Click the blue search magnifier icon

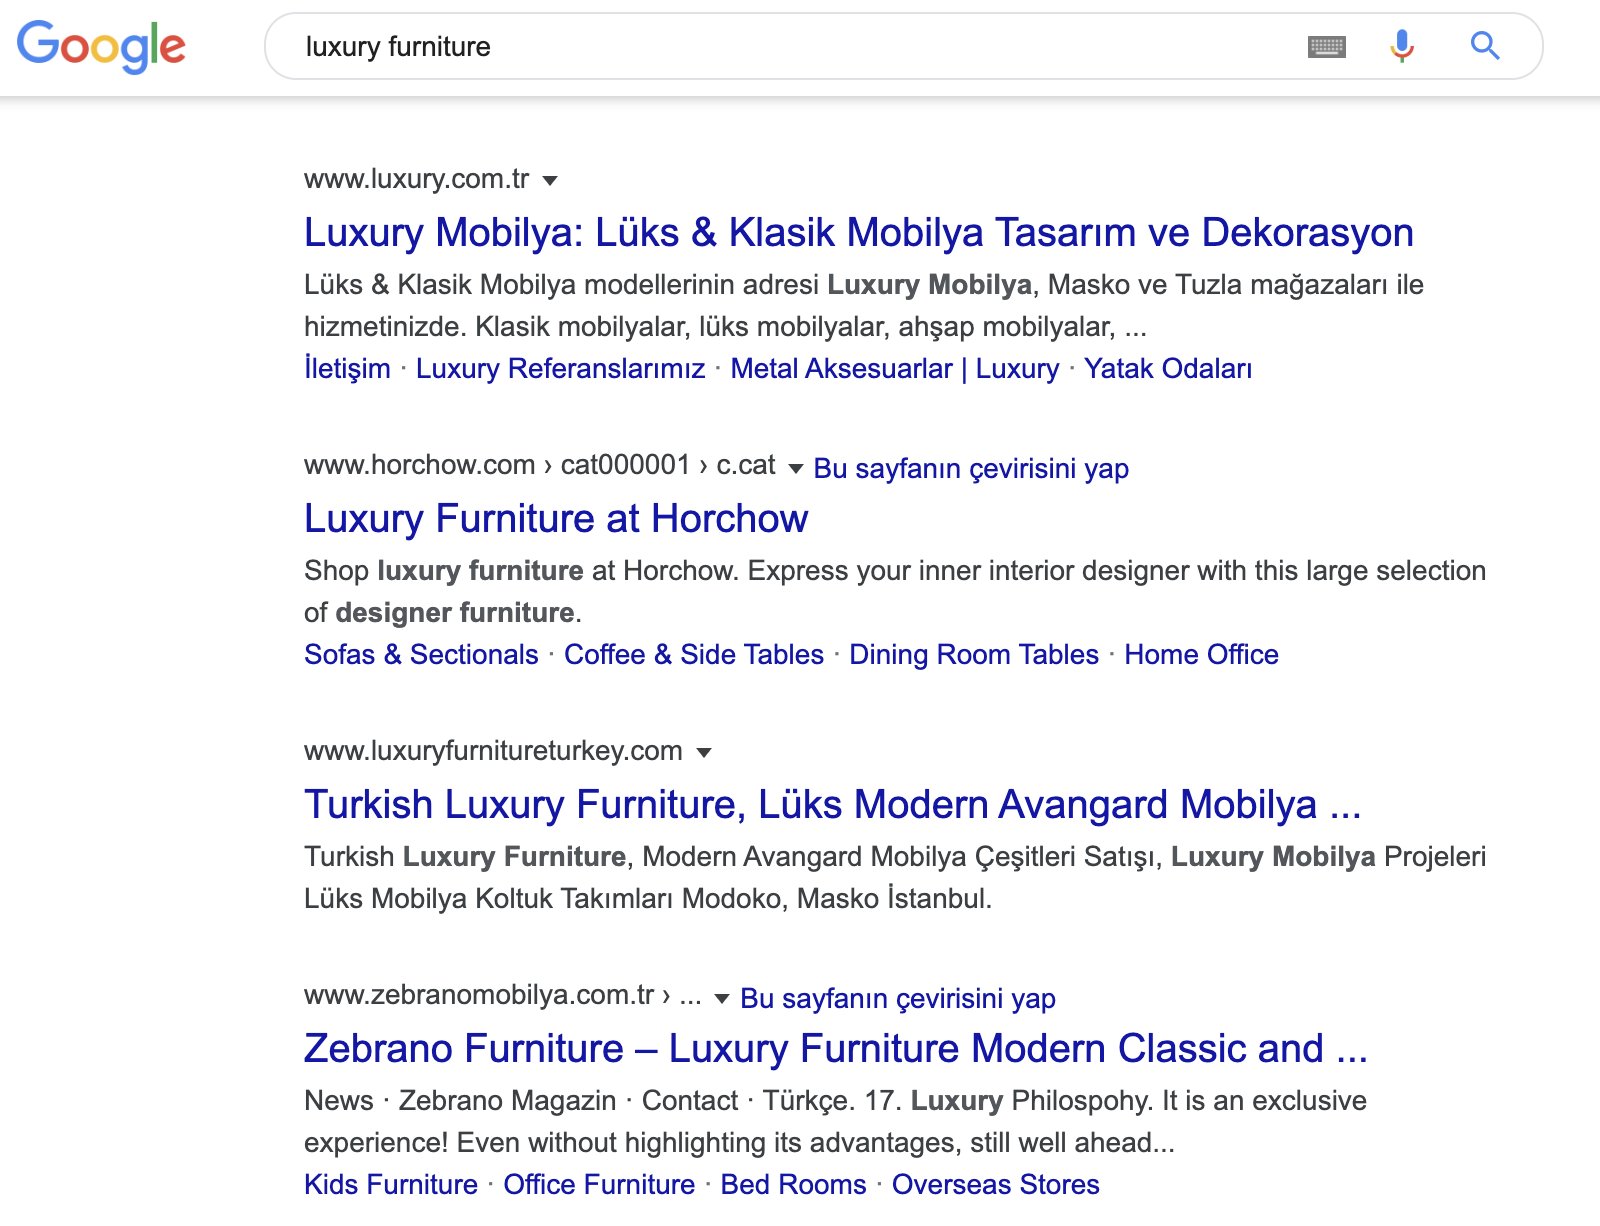(1485, 46)
